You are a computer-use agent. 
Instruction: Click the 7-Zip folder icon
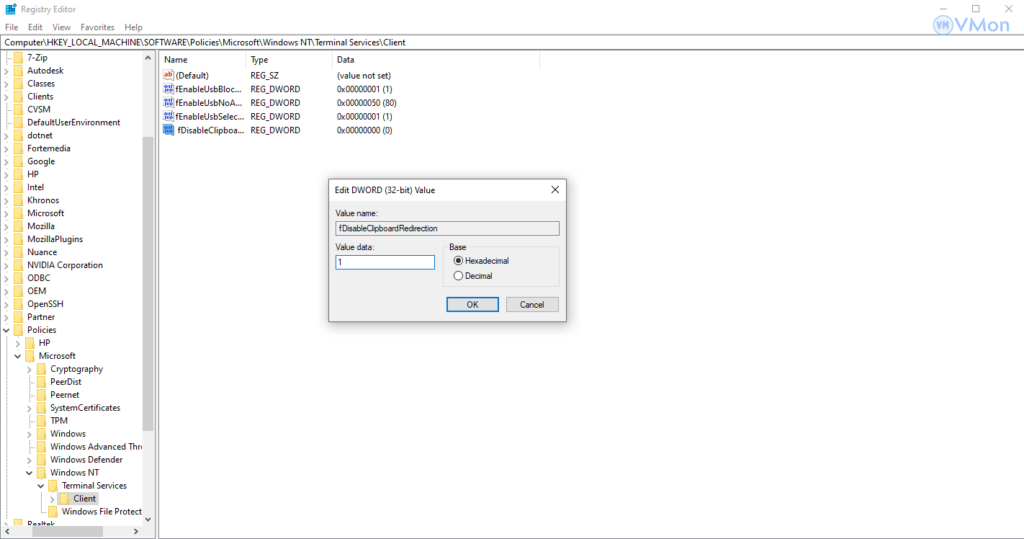click(x=17, y=58)
